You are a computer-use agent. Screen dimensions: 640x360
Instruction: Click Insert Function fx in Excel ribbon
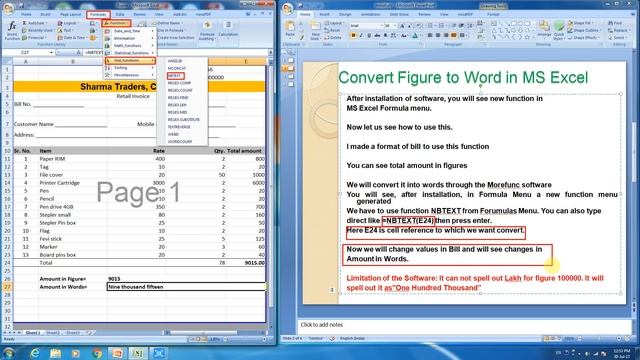(x=12, y=31)
